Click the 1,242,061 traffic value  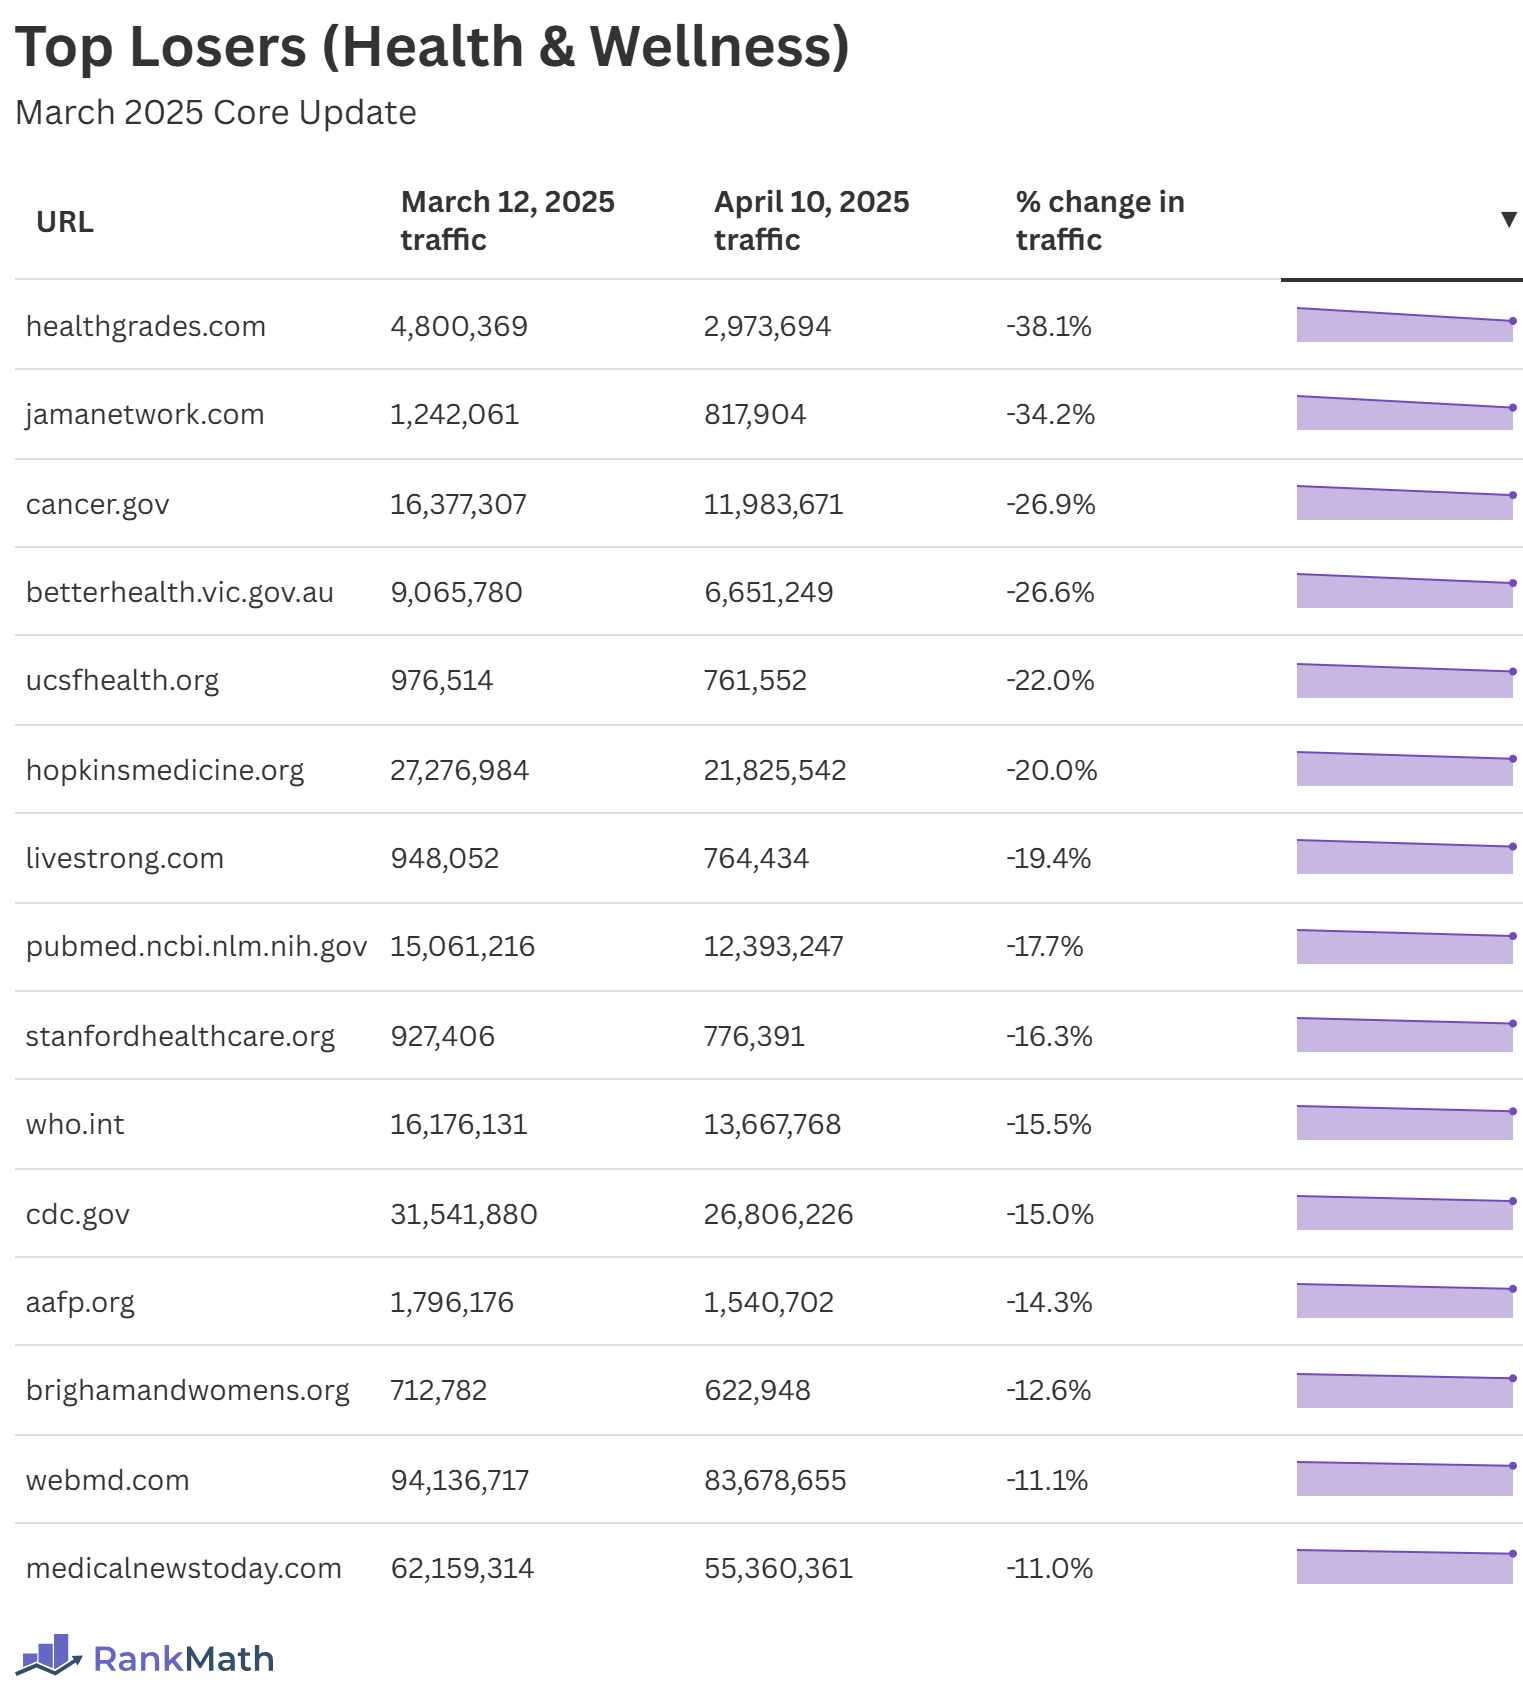[455, 414]
